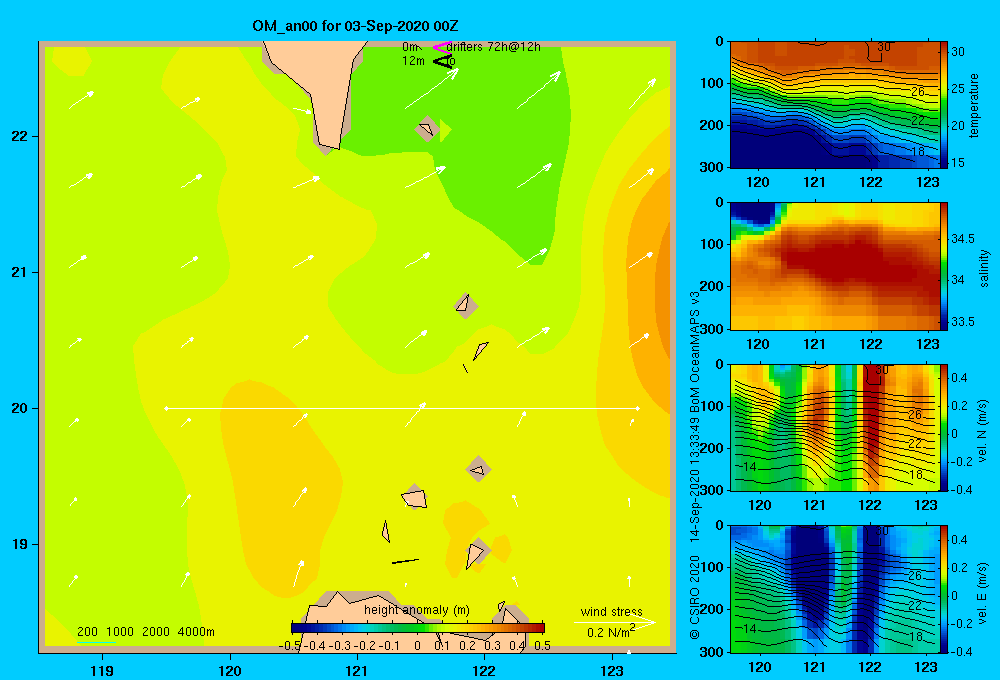Image resolution: width=1000 pixels, height=680 pixels.
Task: Click the latitude 20 axis label of main map
Action: [20, 408]
